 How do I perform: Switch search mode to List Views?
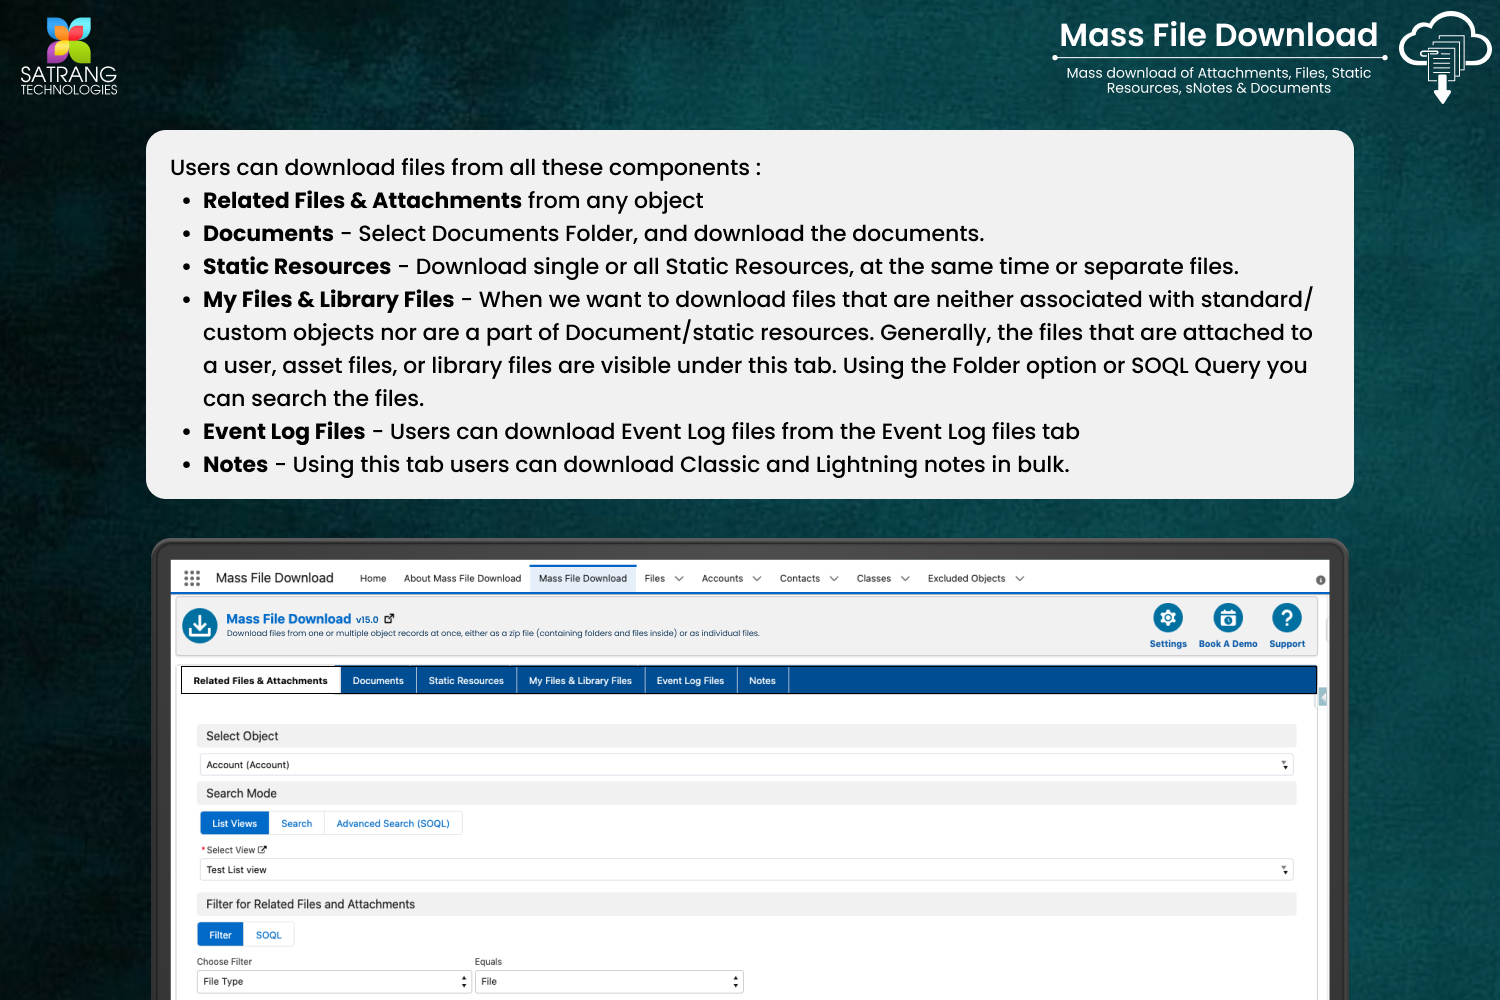pyautogui.click(x=234, y=824)
